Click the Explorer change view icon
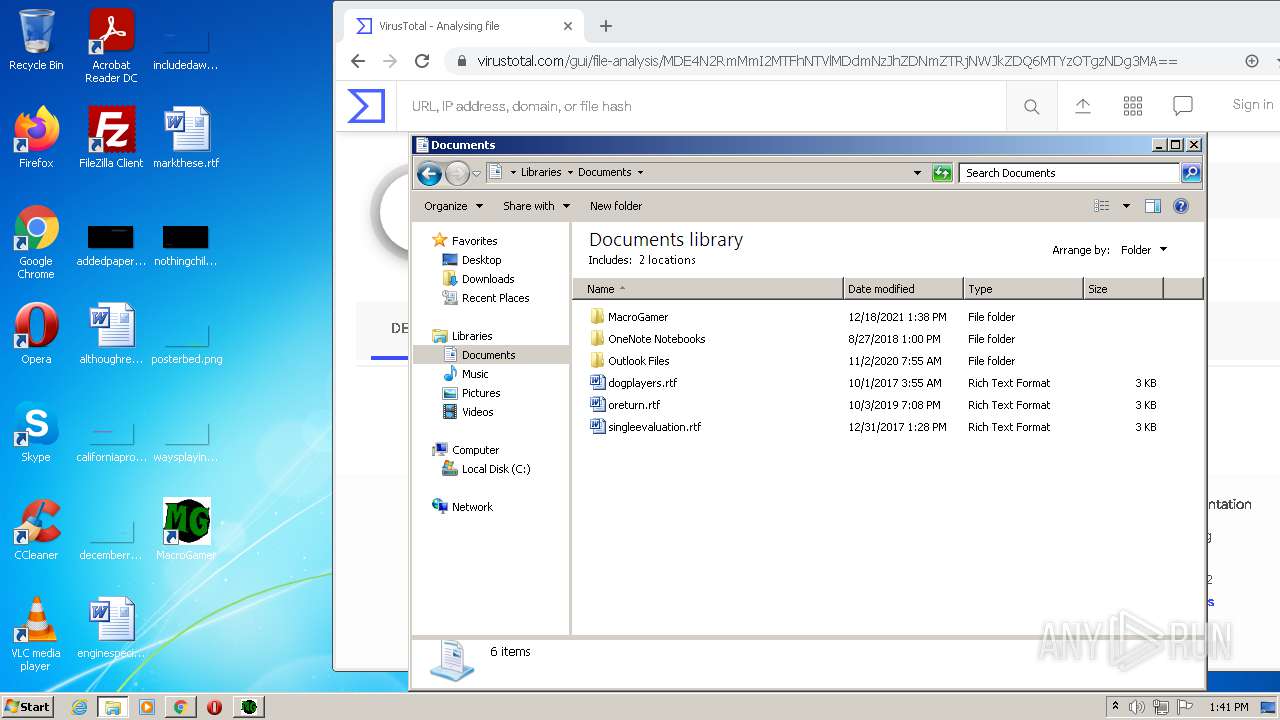This screenshot has height=720, width=1280. [1102, 206]
